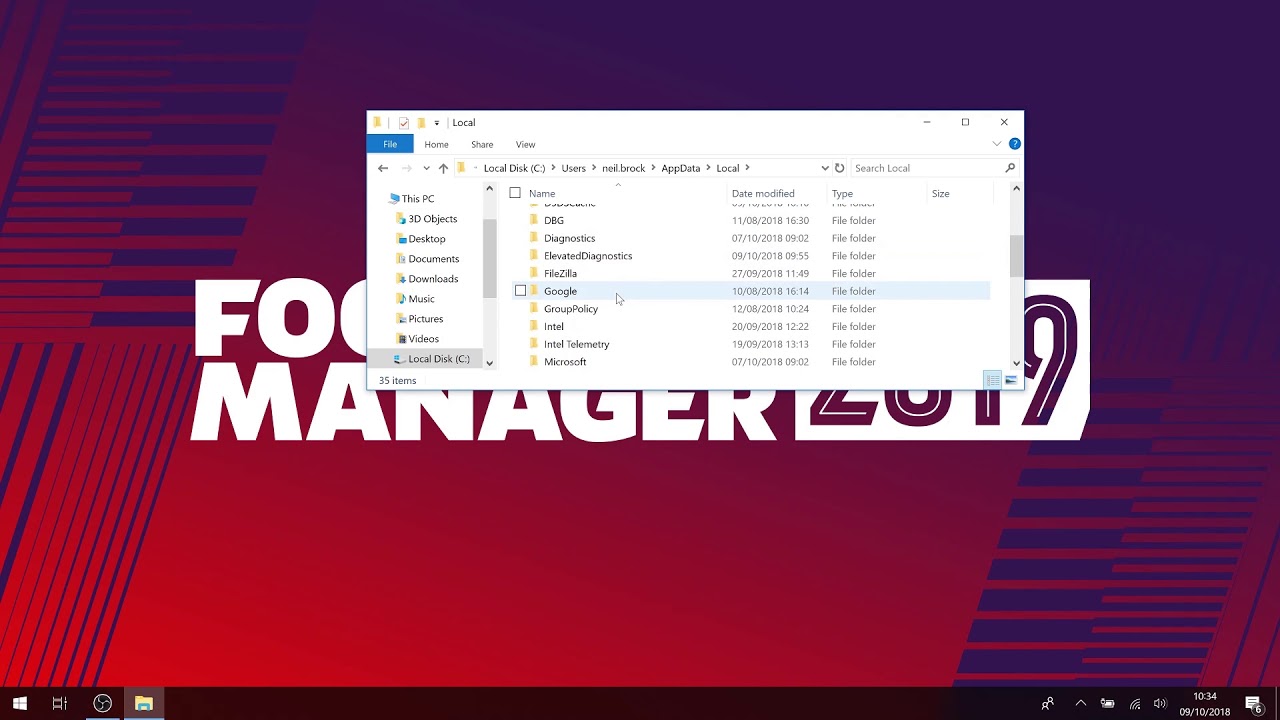Navigate to Users in address bar
Screen dimensions: 1280x720
tap(573, 168)
